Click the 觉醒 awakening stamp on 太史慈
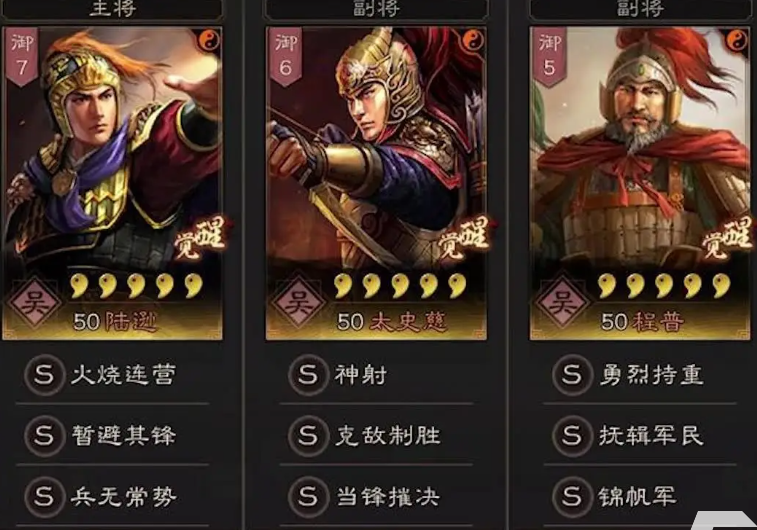Viewport: 757px width, 530px height. tap(464, 239)
